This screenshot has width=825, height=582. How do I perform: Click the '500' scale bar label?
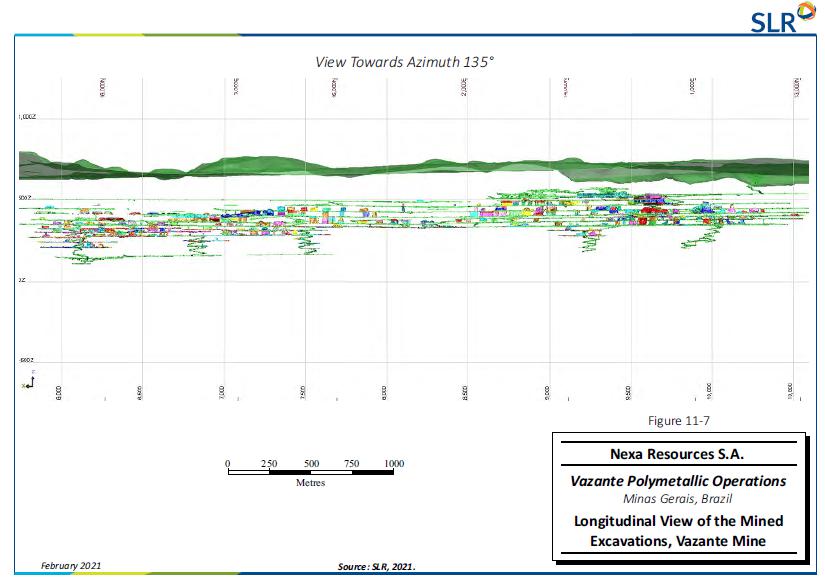311,464
